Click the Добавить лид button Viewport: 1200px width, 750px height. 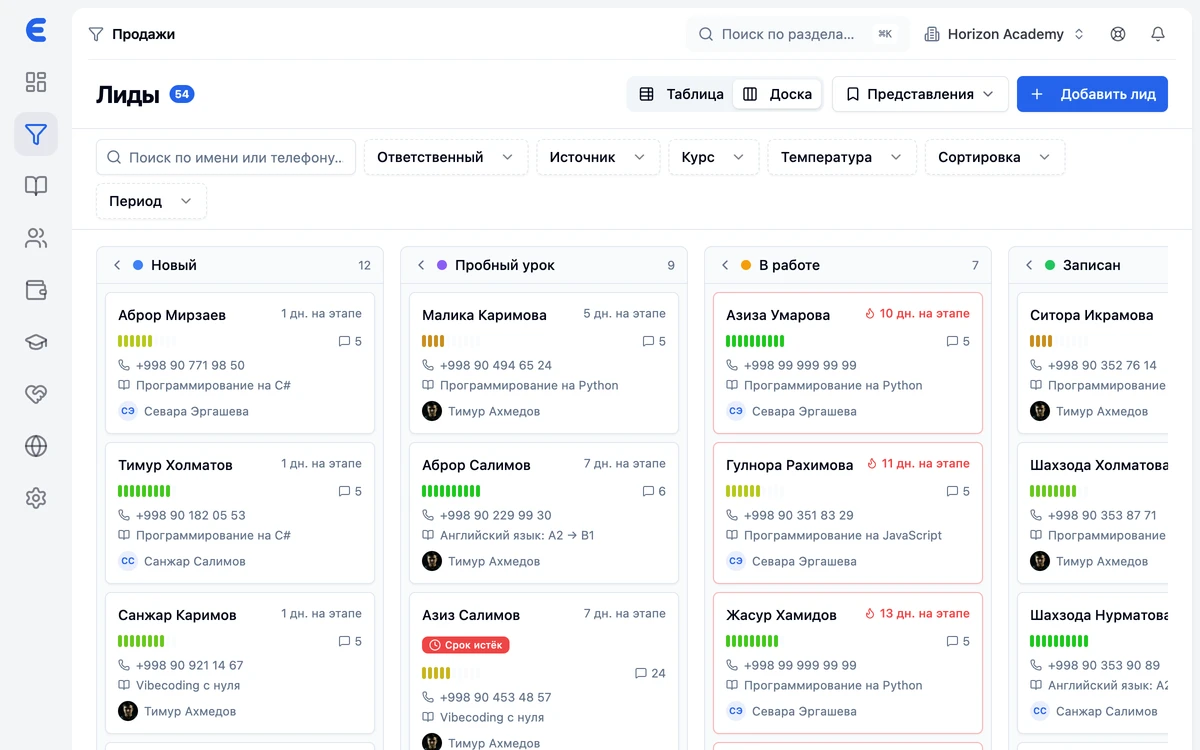click(x=1092, y=94)
